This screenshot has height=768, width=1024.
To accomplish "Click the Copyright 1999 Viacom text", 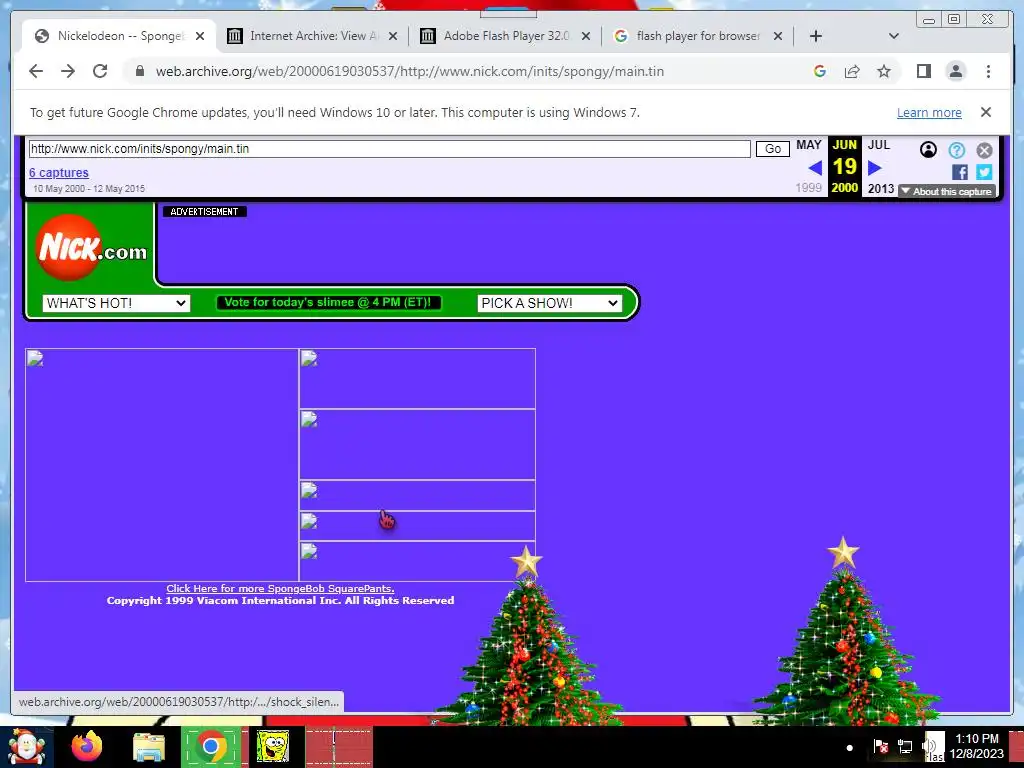I will (280, 600).
